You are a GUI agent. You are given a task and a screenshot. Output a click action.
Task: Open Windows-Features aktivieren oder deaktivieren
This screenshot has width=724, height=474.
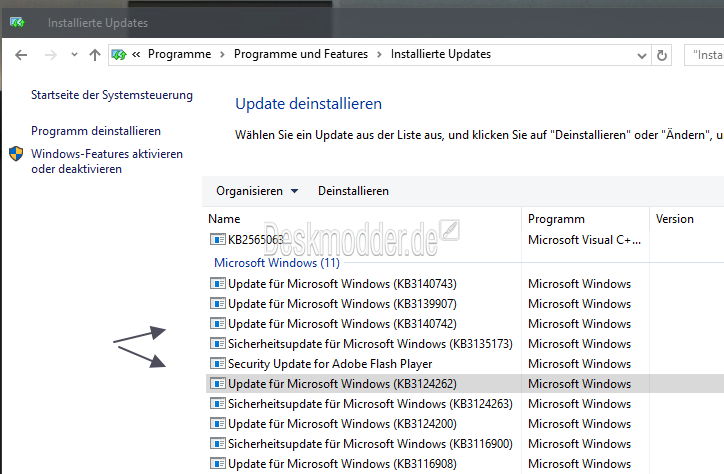click(x=107, y=161)
